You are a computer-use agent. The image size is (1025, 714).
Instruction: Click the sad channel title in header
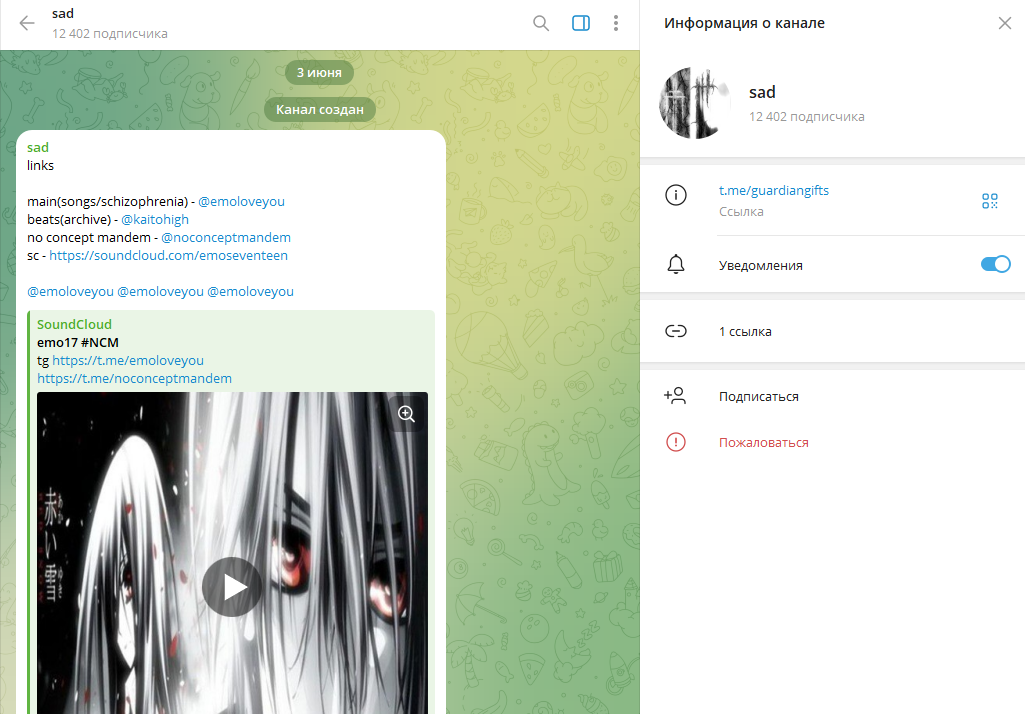click(x=63, y=13)
